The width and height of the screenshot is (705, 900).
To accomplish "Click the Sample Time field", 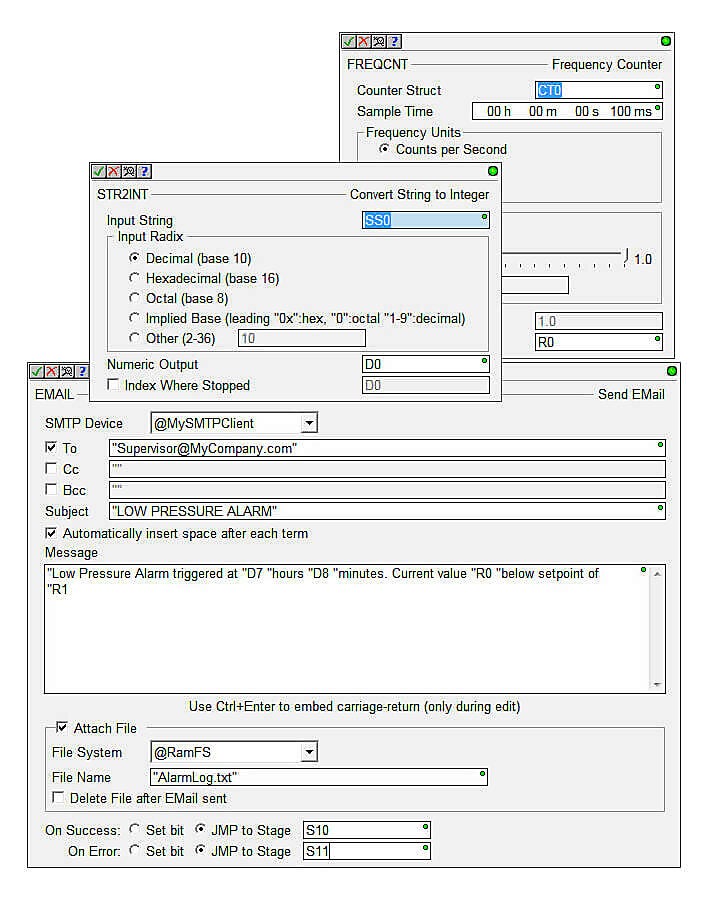I will 567,111.
